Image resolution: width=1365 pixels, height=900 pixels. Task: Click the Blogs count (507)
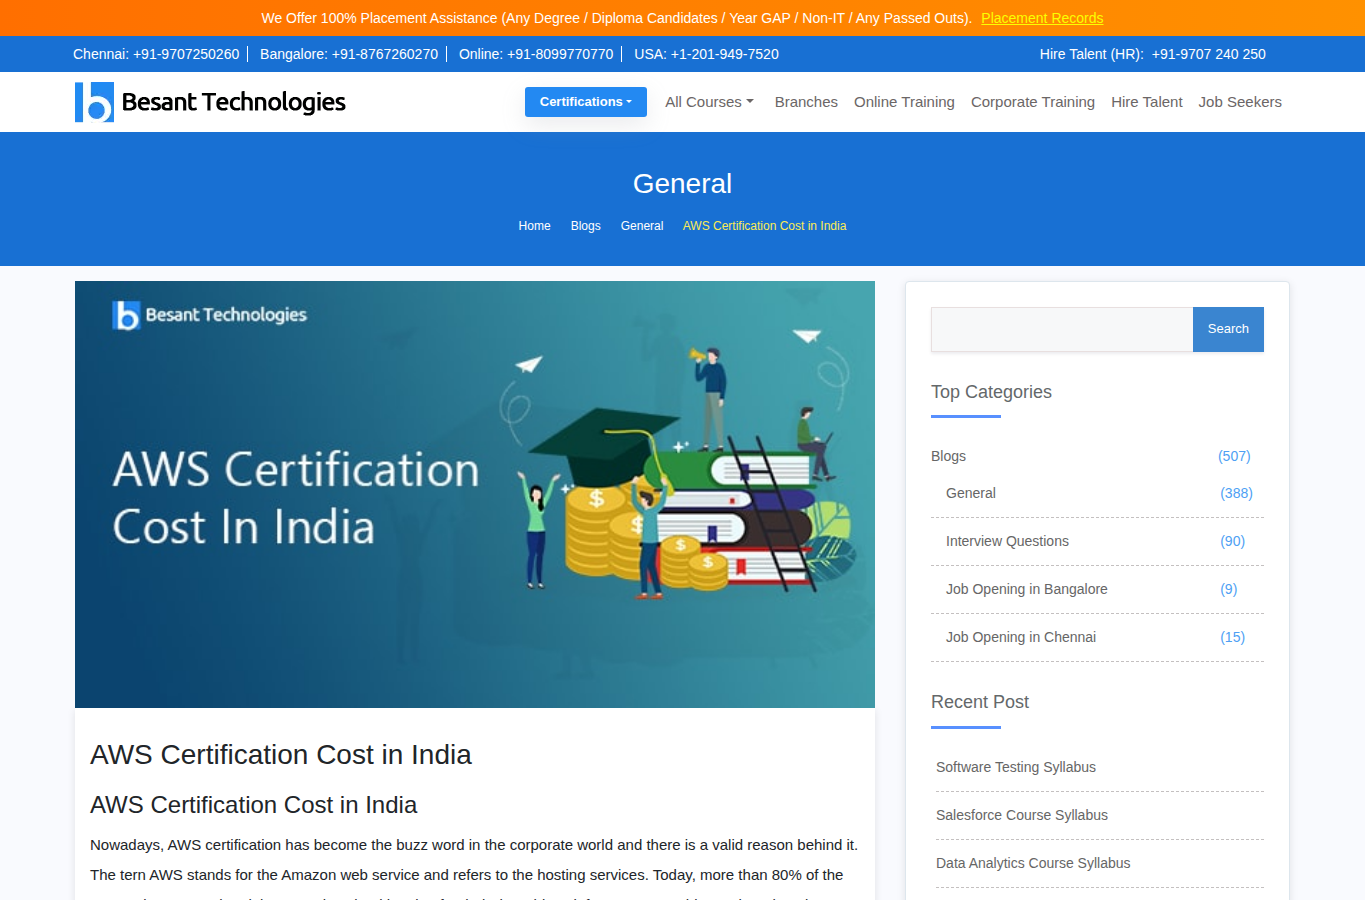(1234, 456)
